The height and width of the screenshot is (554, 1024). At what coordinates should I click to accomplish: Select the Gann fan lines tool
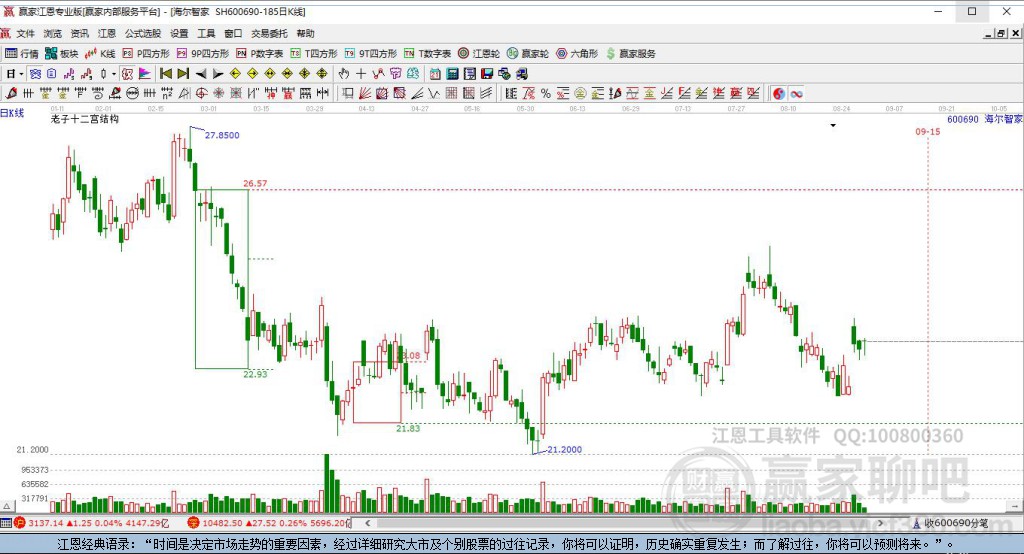pyautogui.click(x=364, y=93)
